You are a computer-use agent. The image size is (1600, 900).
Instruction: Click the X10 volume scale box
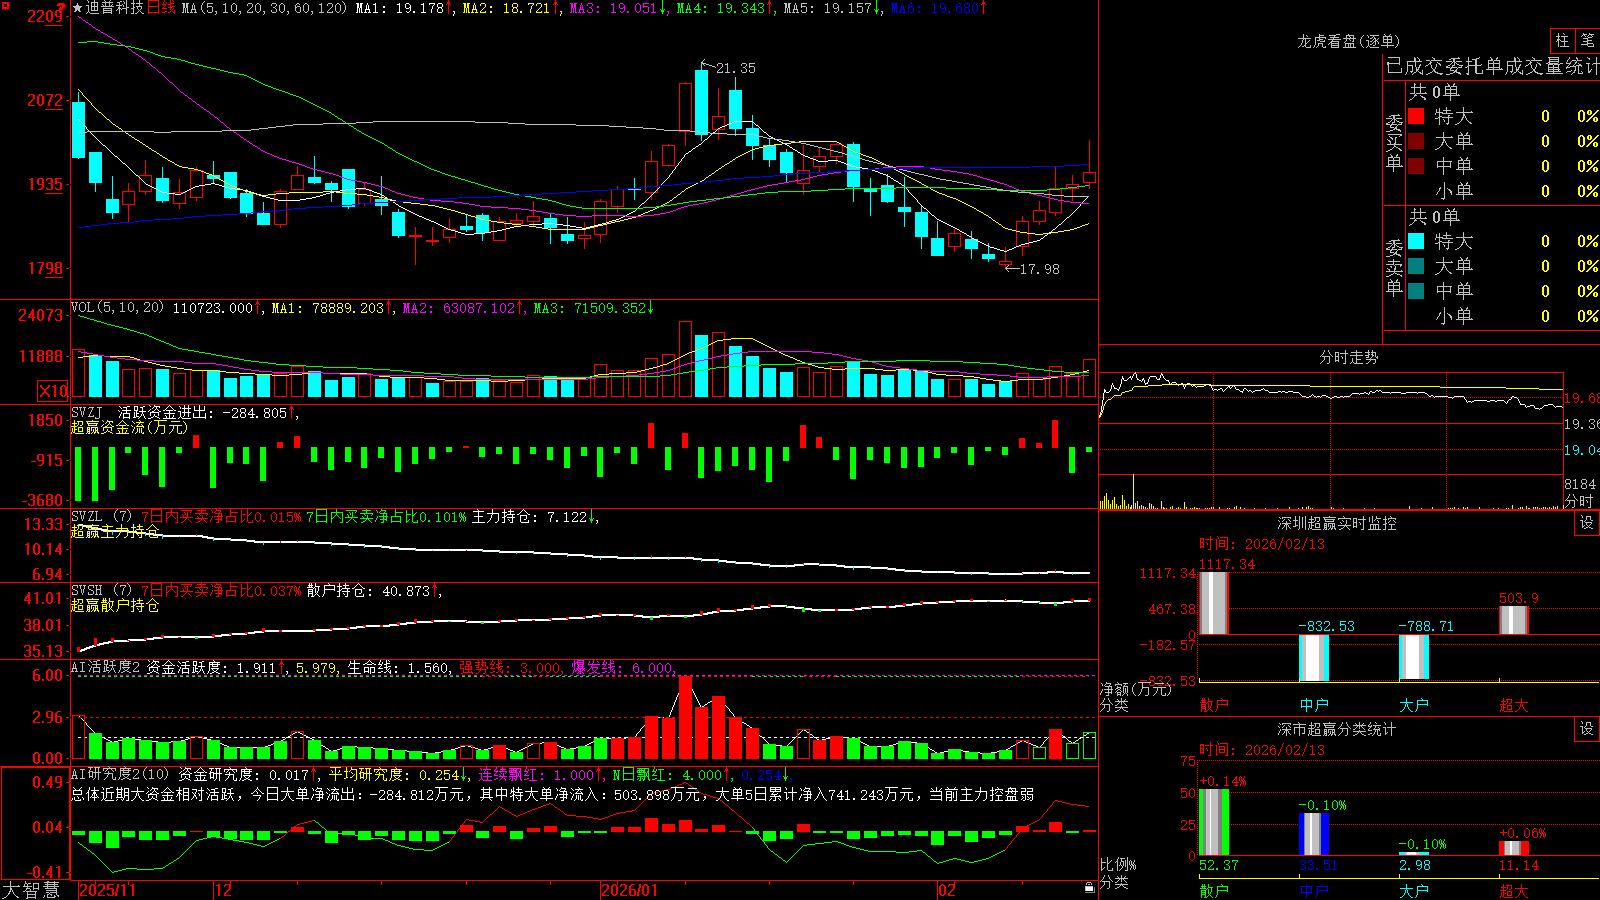coord(53,391)
